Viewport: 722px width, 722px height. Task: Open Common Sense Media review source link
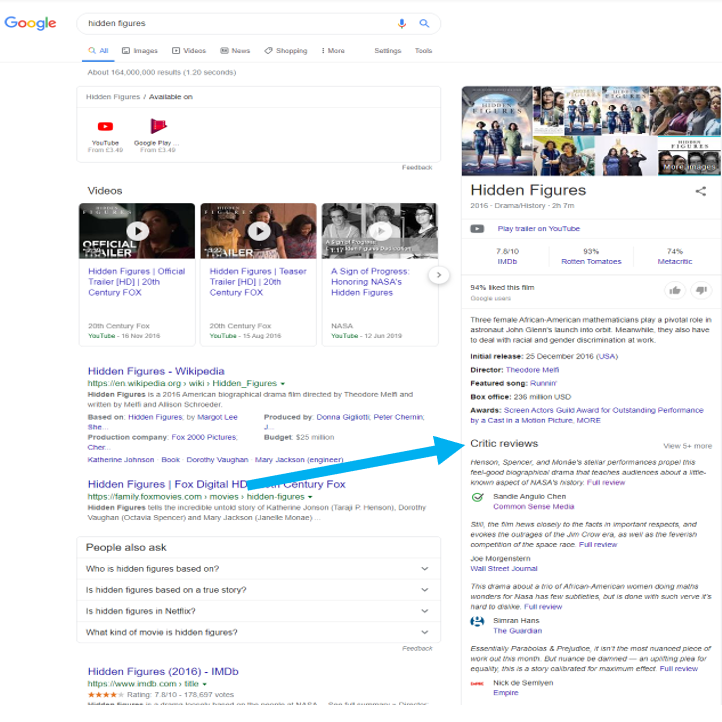pos(534,507)
